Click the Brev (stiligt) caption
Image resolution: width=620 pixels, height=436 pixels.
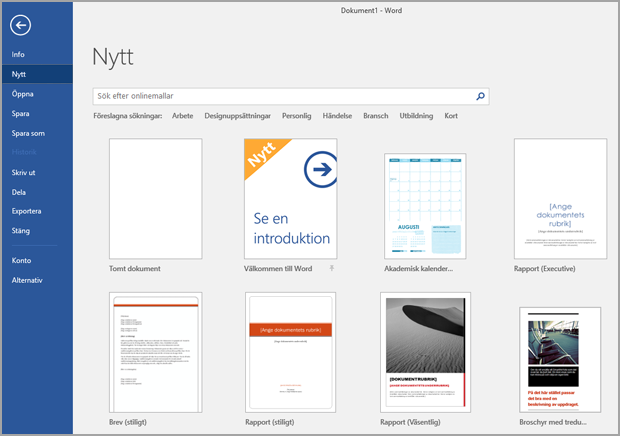(128, 422)
